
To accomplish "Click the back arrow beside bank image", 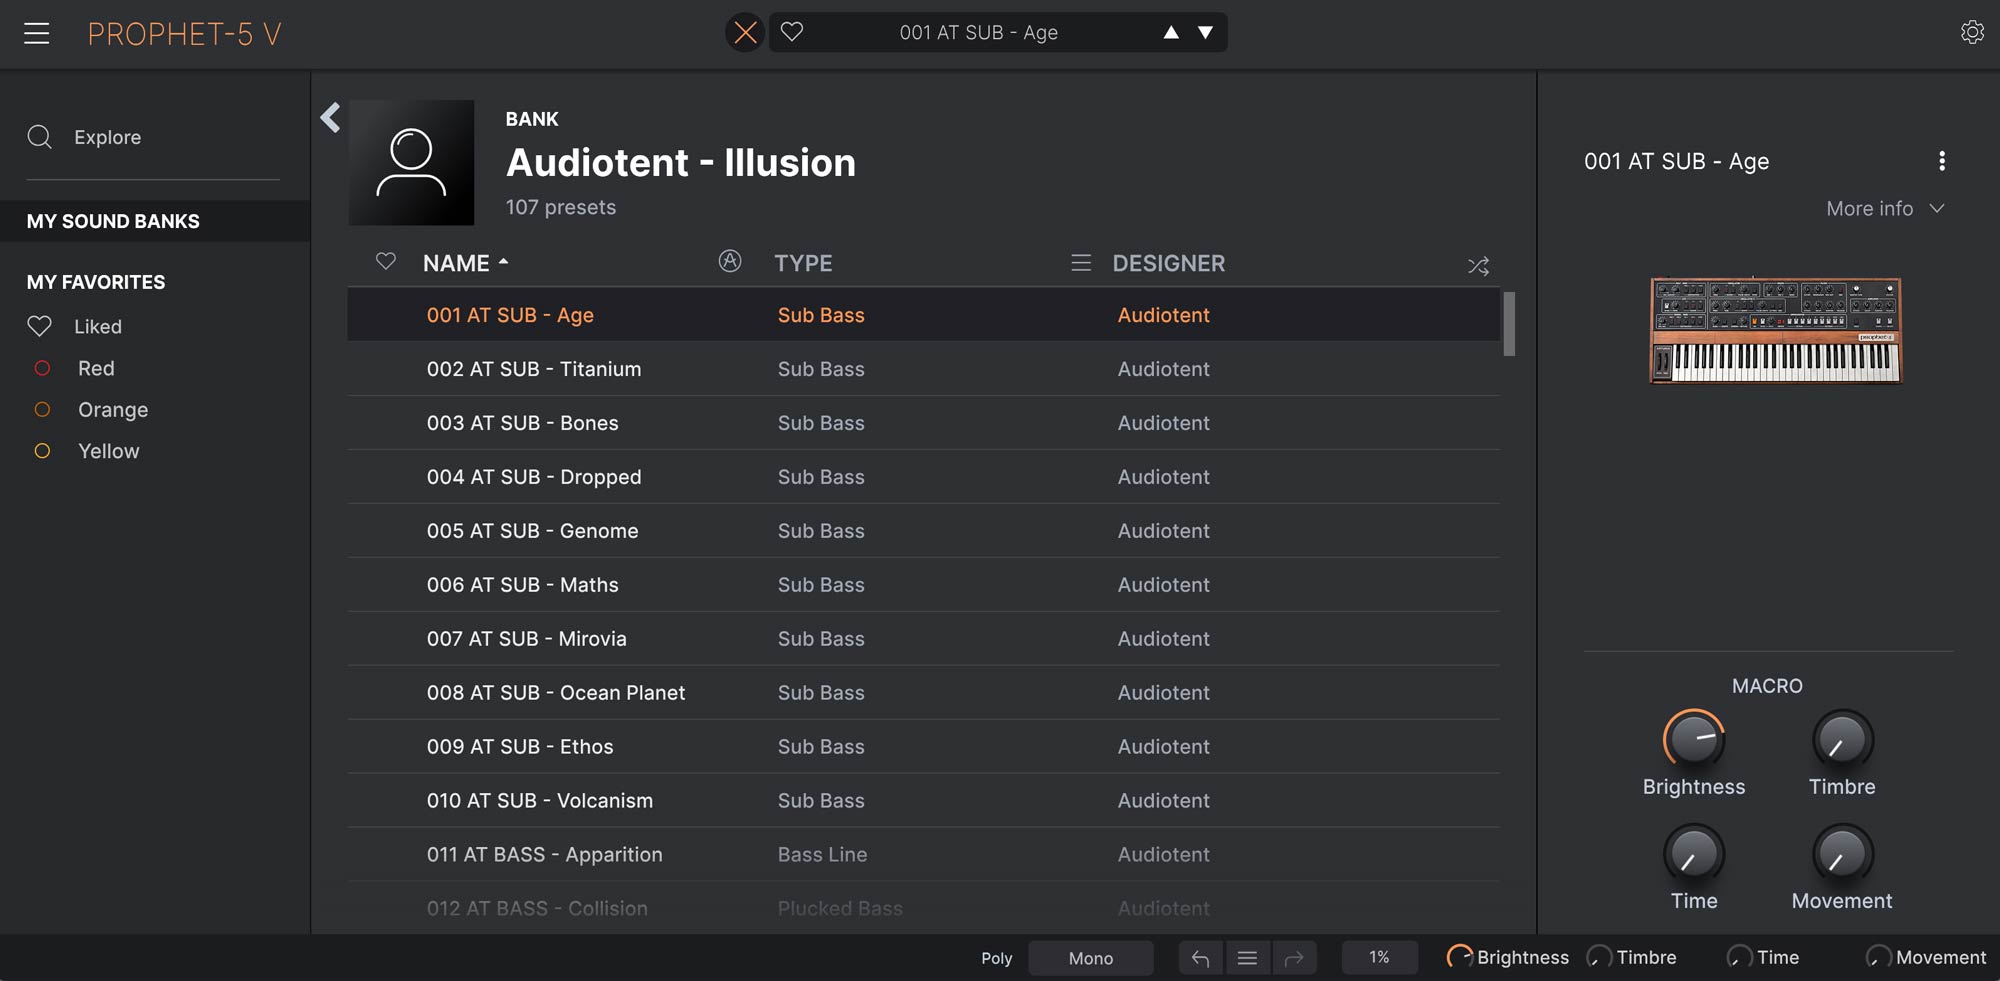I will [330, 118].
